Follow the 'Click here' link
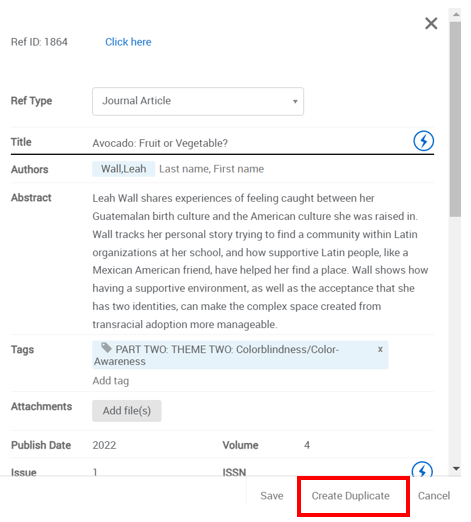The height and width of the screenshot is (522, 471). pyautogui.click(x=128, y=42)
